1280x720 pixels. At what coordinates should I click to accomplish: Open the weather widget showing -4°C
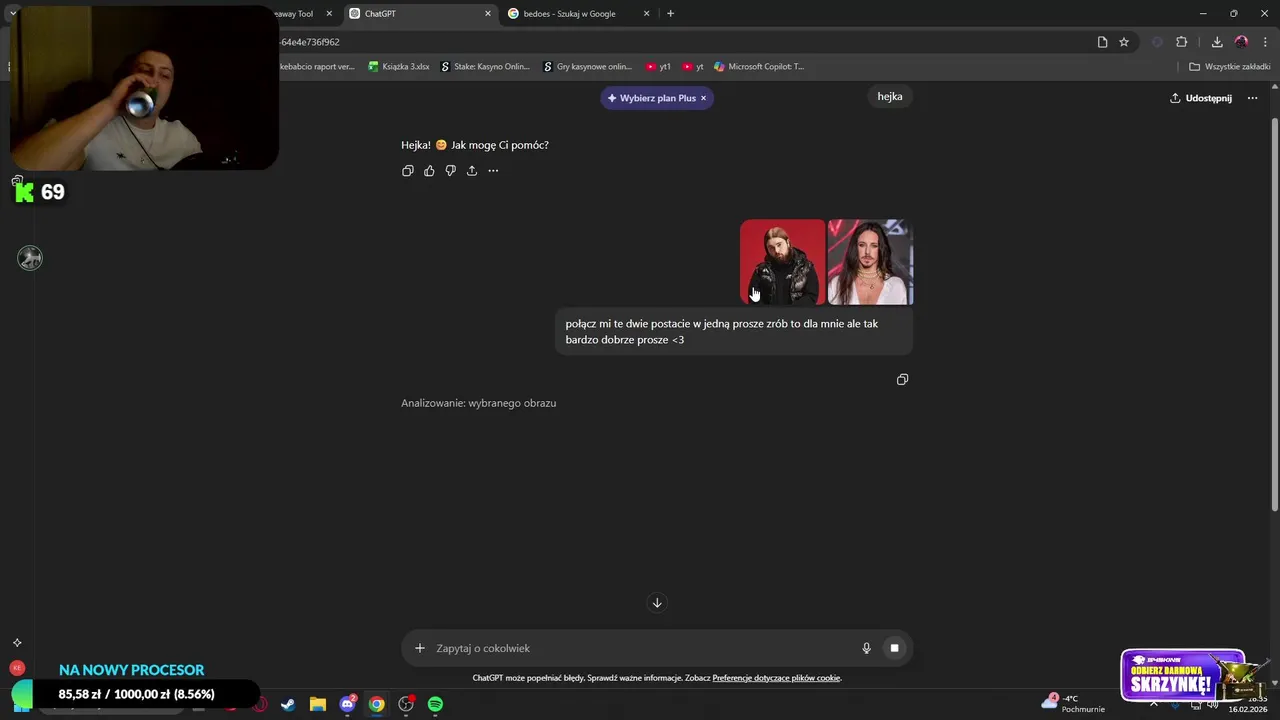1073,703
